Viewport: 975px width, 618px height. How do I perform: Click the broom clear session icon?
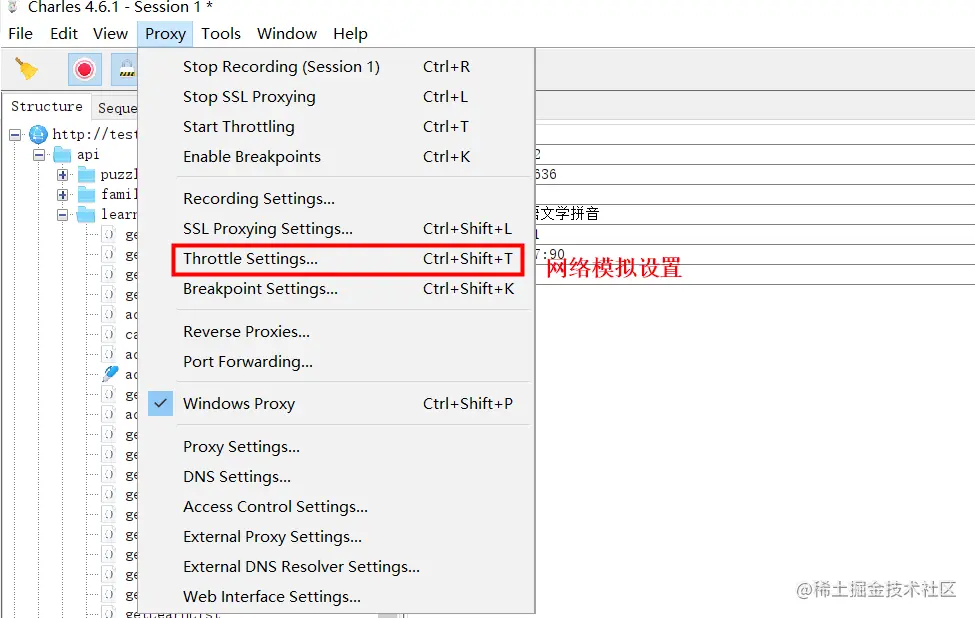click(26, 69)
